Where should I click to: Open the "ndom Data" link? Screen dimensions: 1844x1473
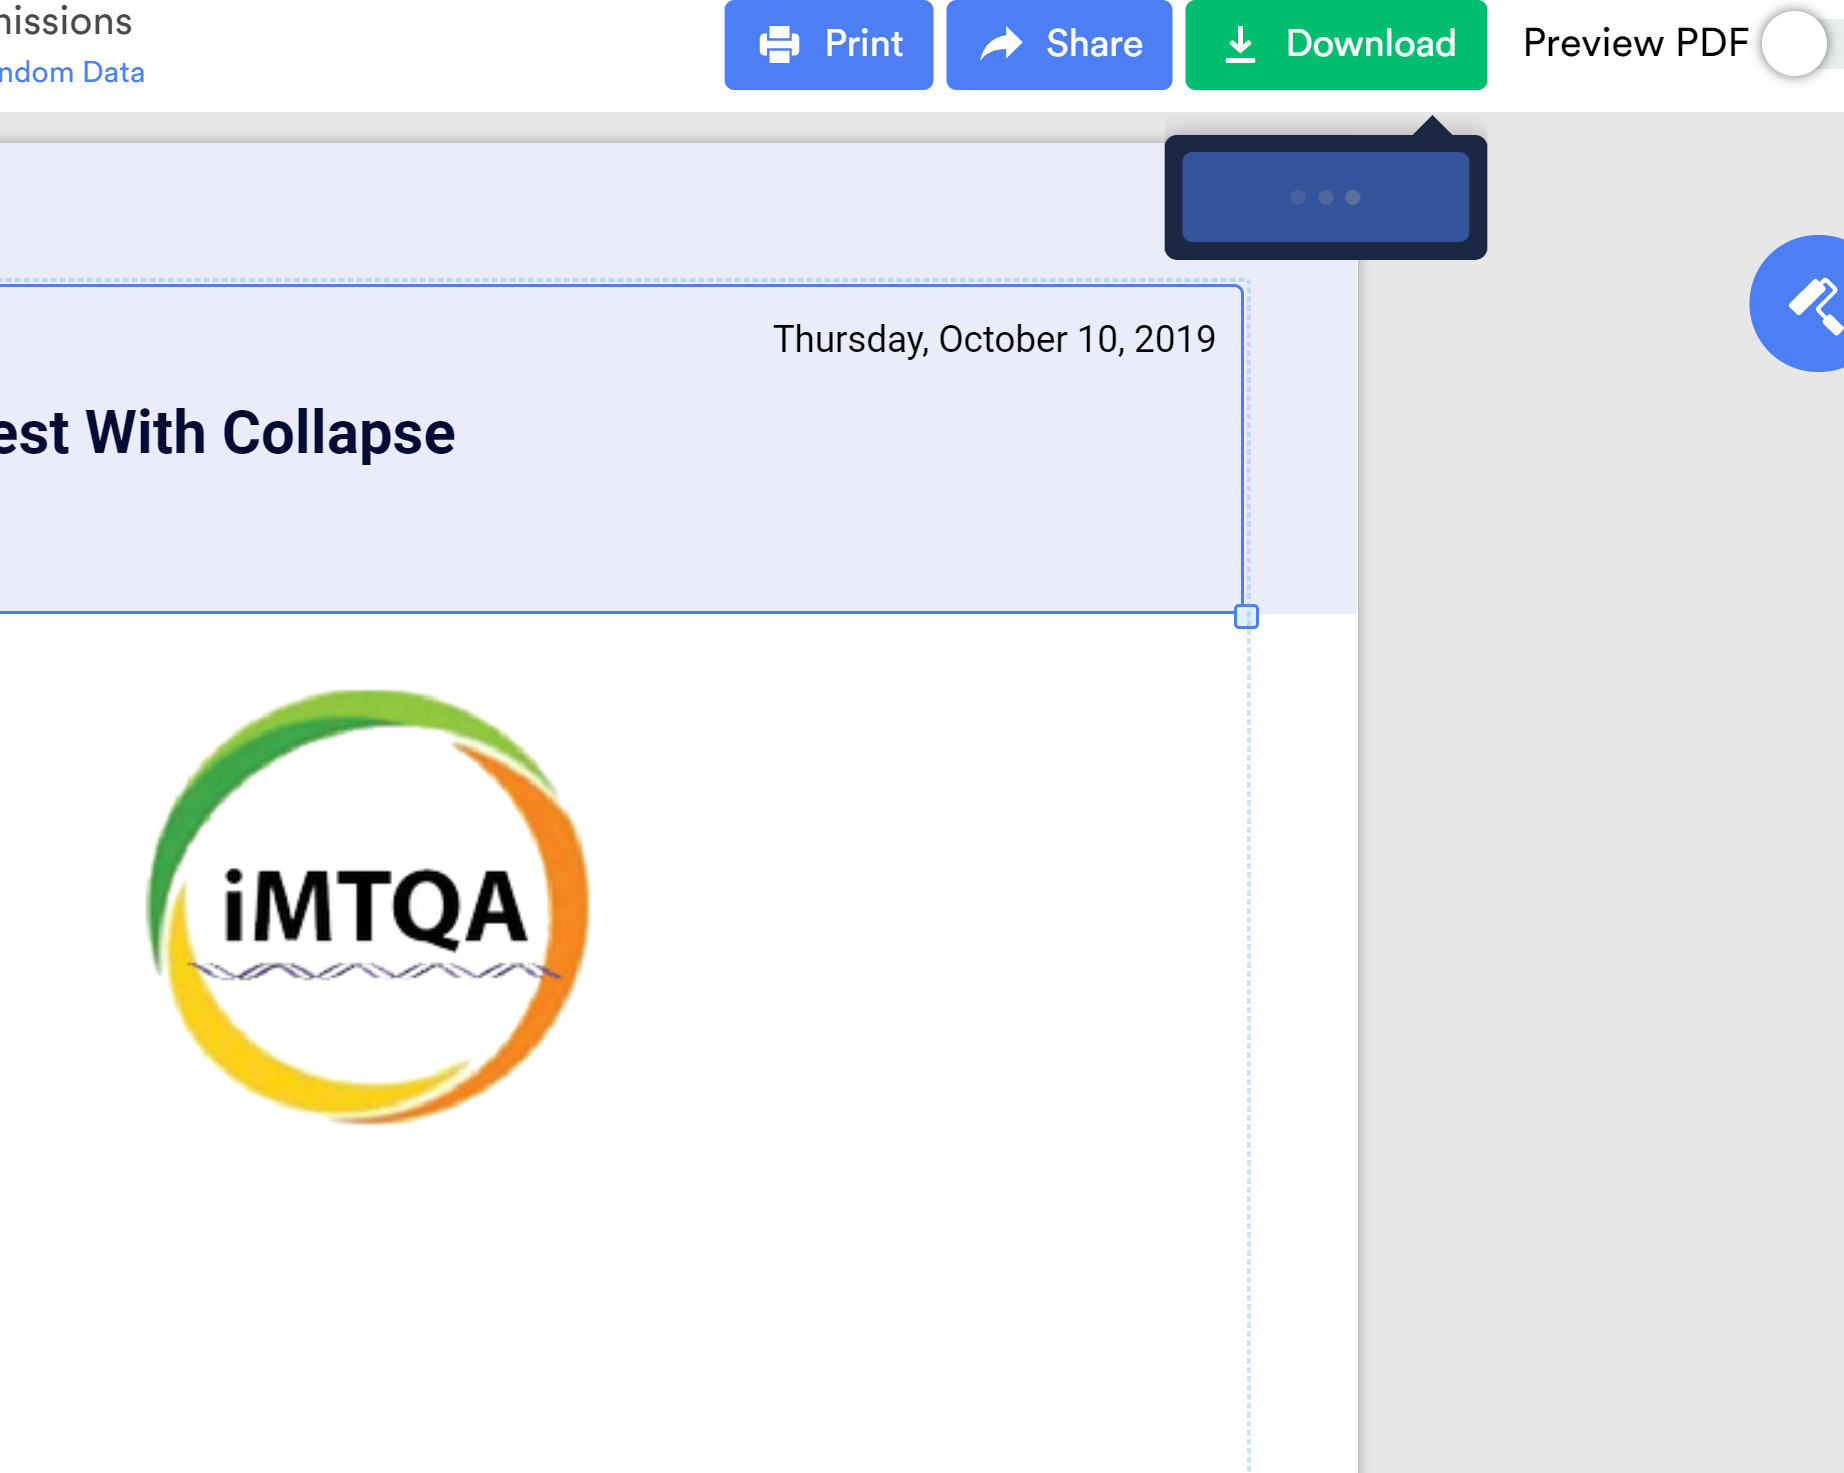[72, 72]
